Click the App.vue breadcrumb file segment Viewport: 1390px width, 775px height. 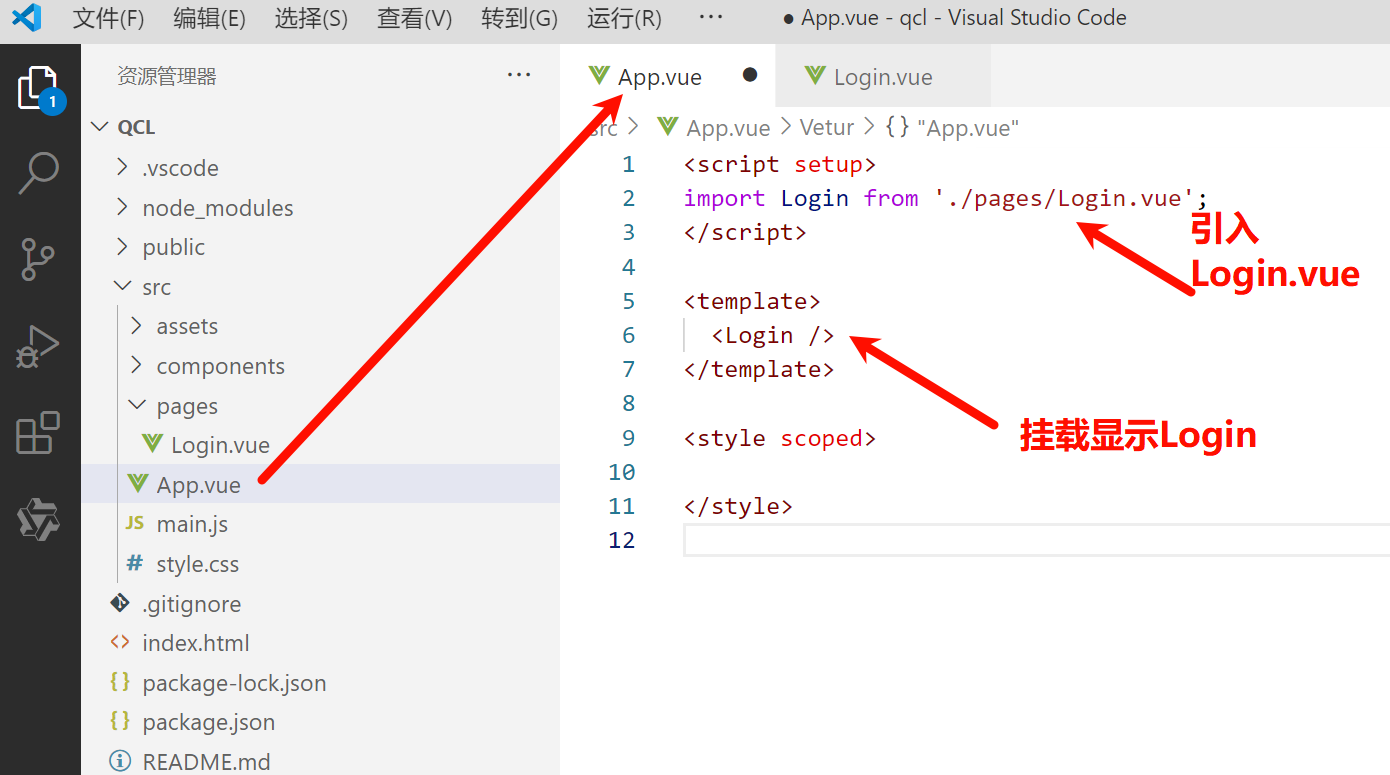(x=728, y=127)
